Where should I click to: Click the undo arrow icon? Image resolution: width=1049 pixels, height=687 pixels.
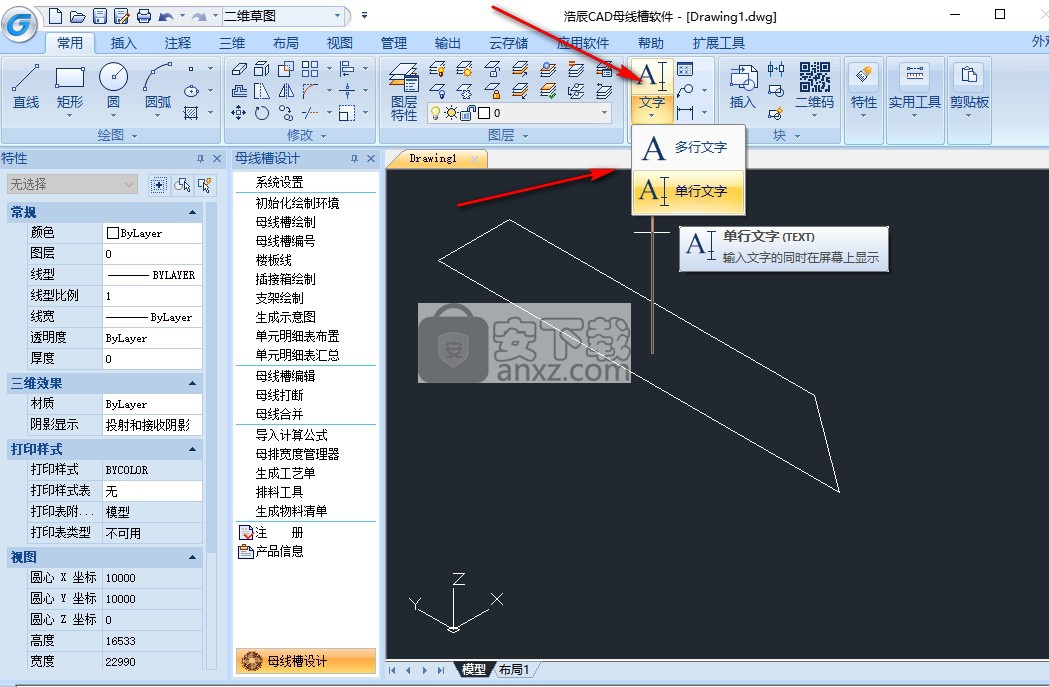click(x=166, y=15)
